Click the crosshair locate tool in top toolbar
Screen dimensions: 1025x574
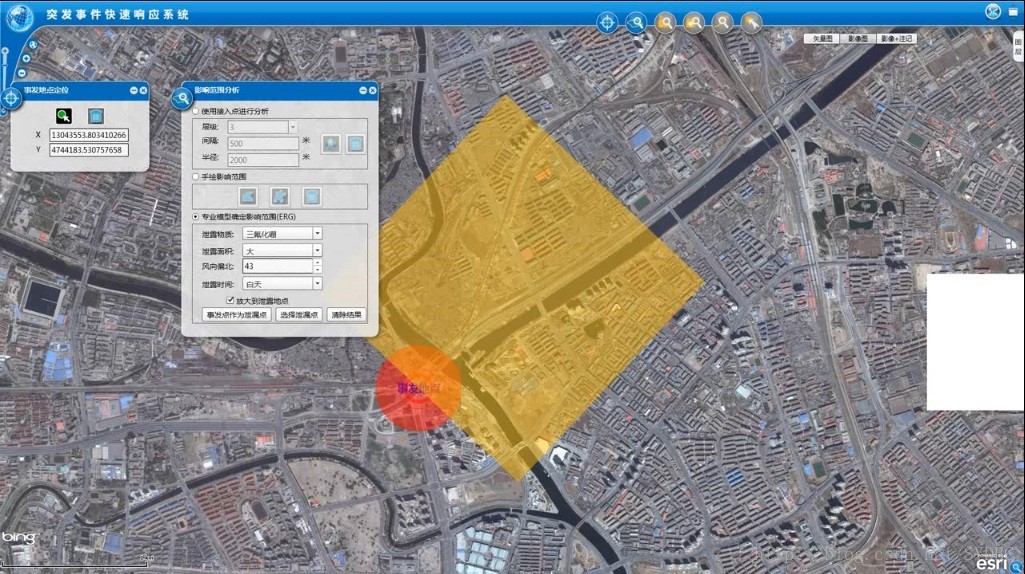(607, 22)
